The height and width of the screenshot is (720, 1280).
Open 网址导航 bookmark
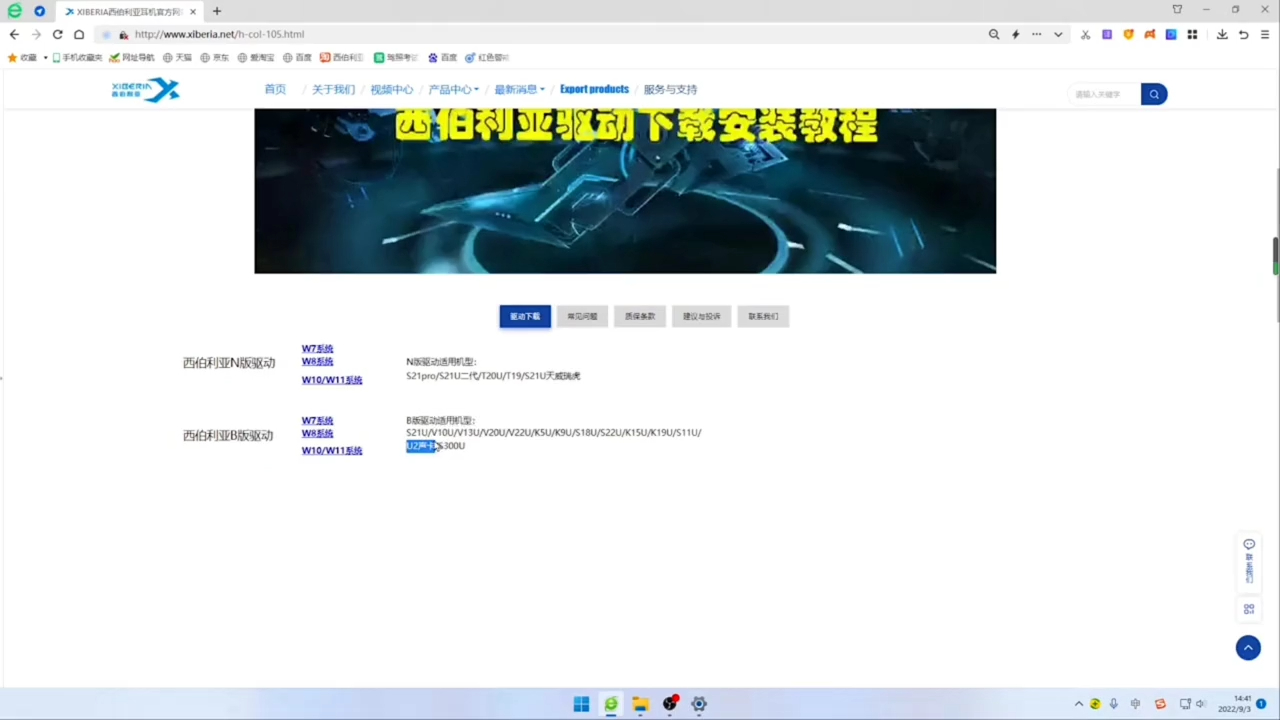(x=132, y=58)
